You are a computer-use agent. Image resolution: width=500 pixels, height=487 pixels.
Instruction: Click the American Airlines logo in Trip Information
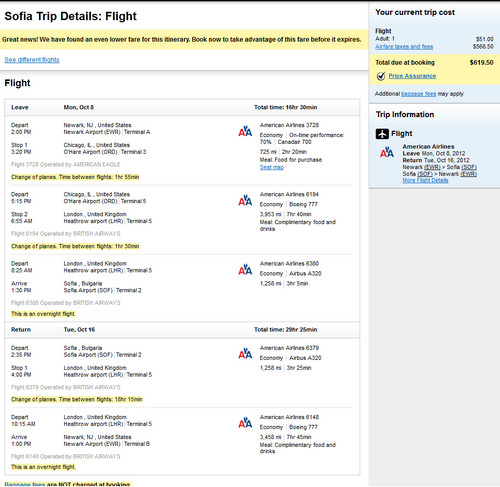[387, 152]
